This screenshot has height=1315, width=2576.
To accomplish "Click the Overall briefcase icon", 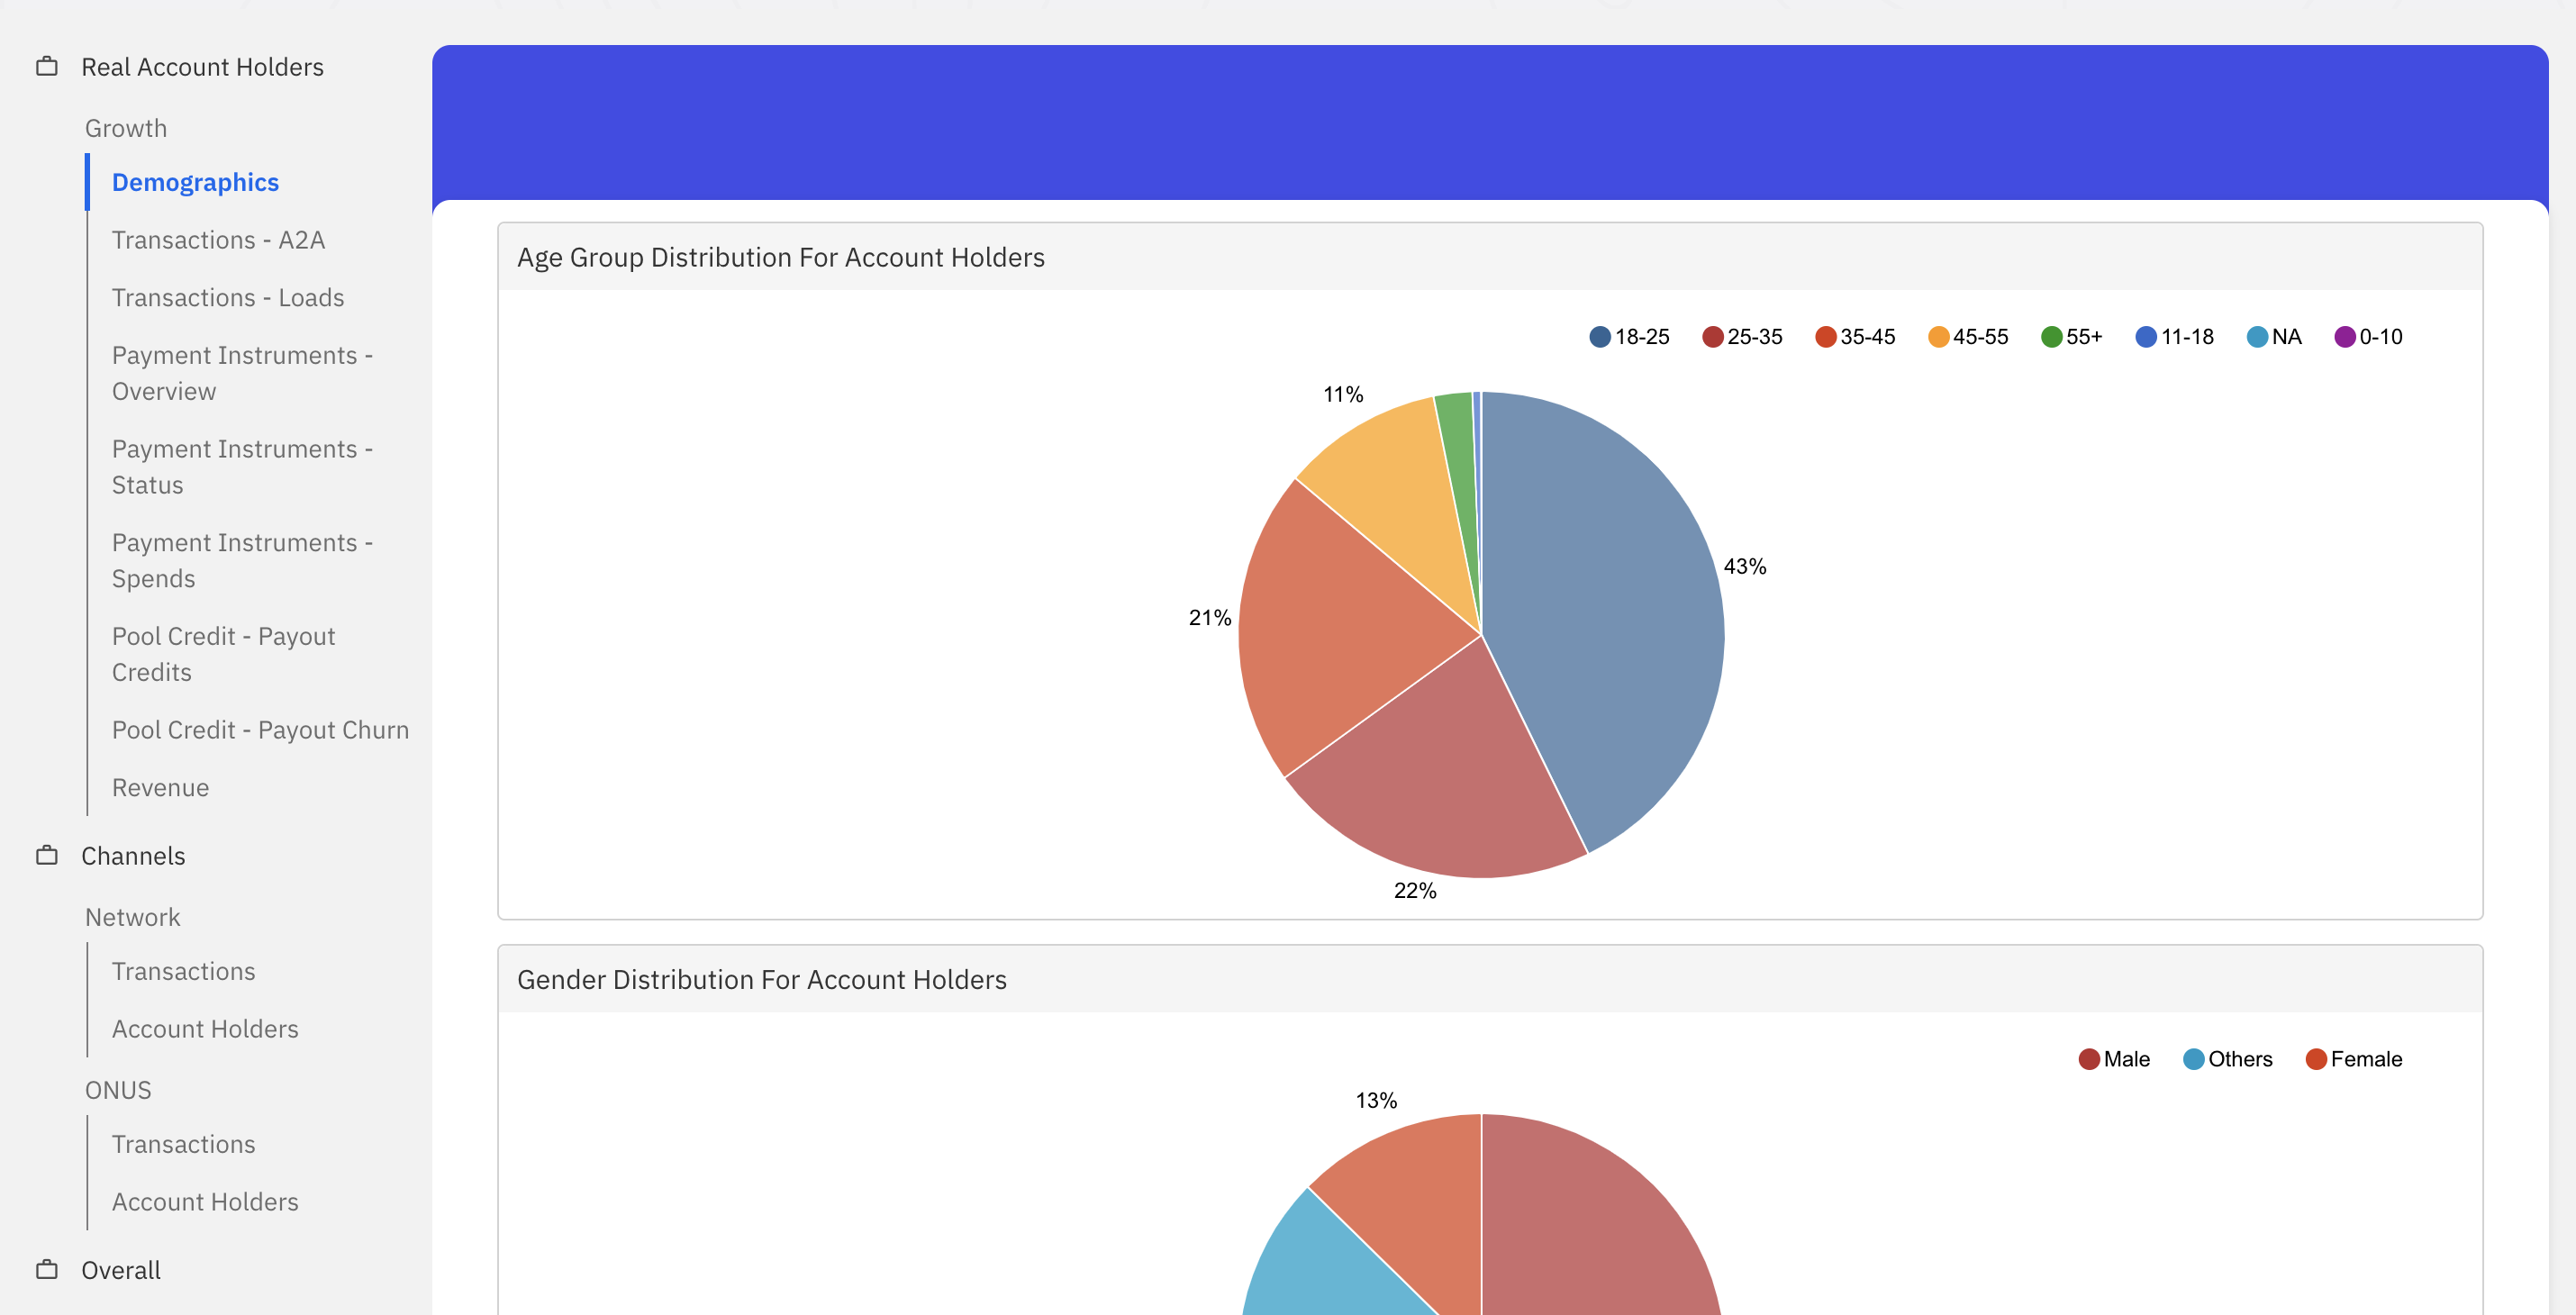I will pyautogui.click(x=47, y=1270).
